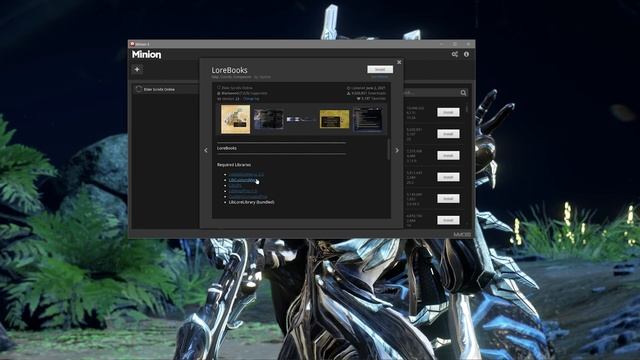Click the fourth Install button in addon list
640x360 pixels.
coord(448,177)
